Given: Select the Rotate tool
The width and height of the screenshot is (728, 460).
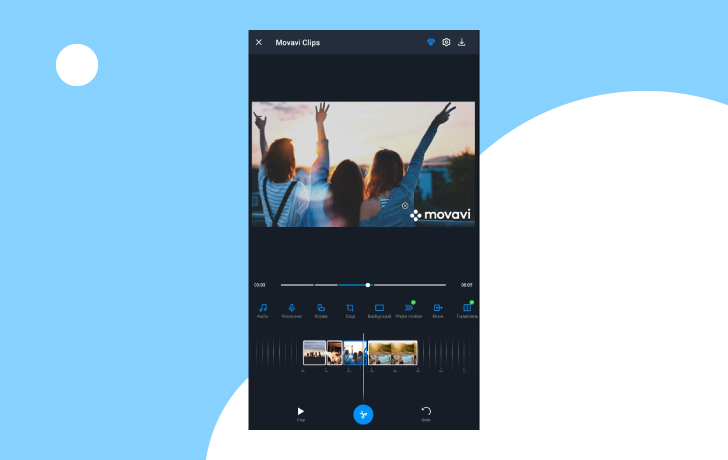Looking at the screenshot, I should click(321, 311).
